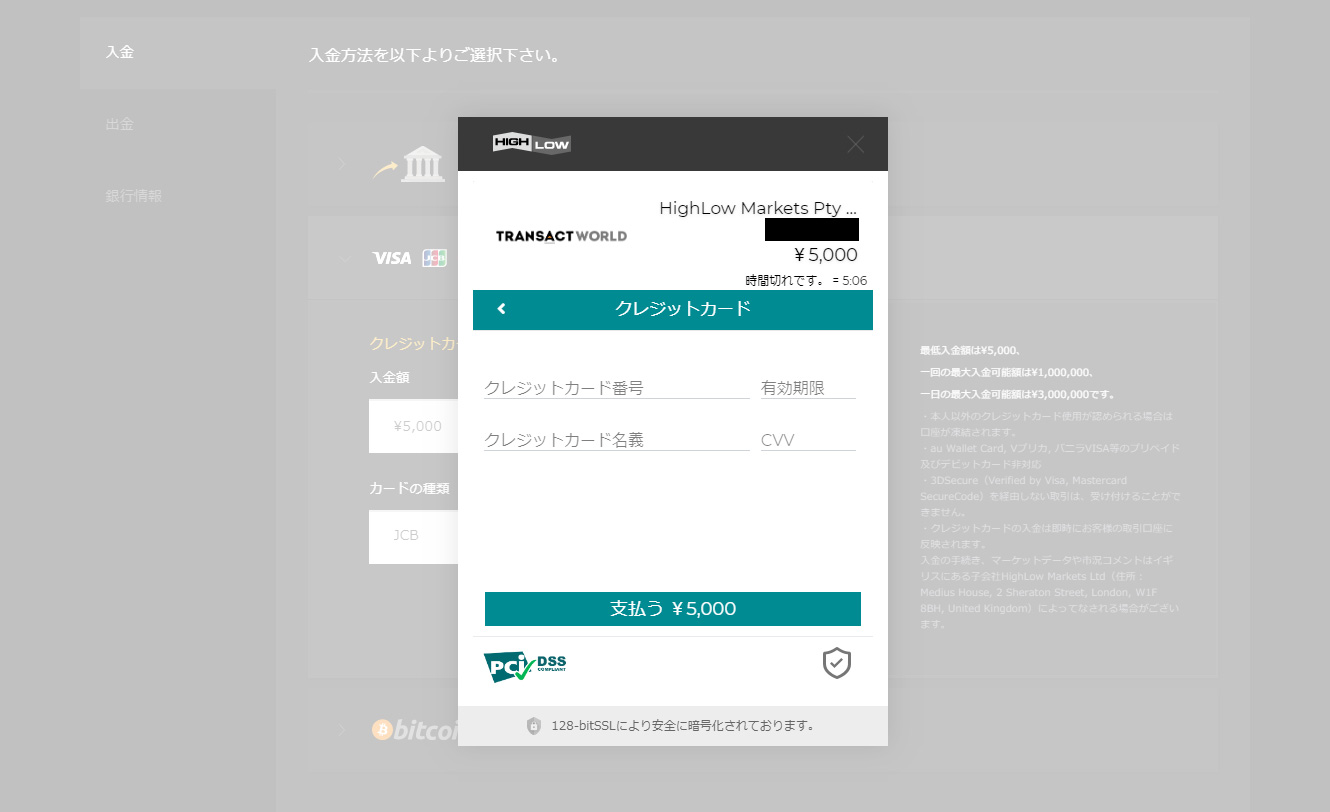The height and width of the screenshot is (812, 1330).
Task: Click the bitcoin logo icon
Action: coord(381,730)
